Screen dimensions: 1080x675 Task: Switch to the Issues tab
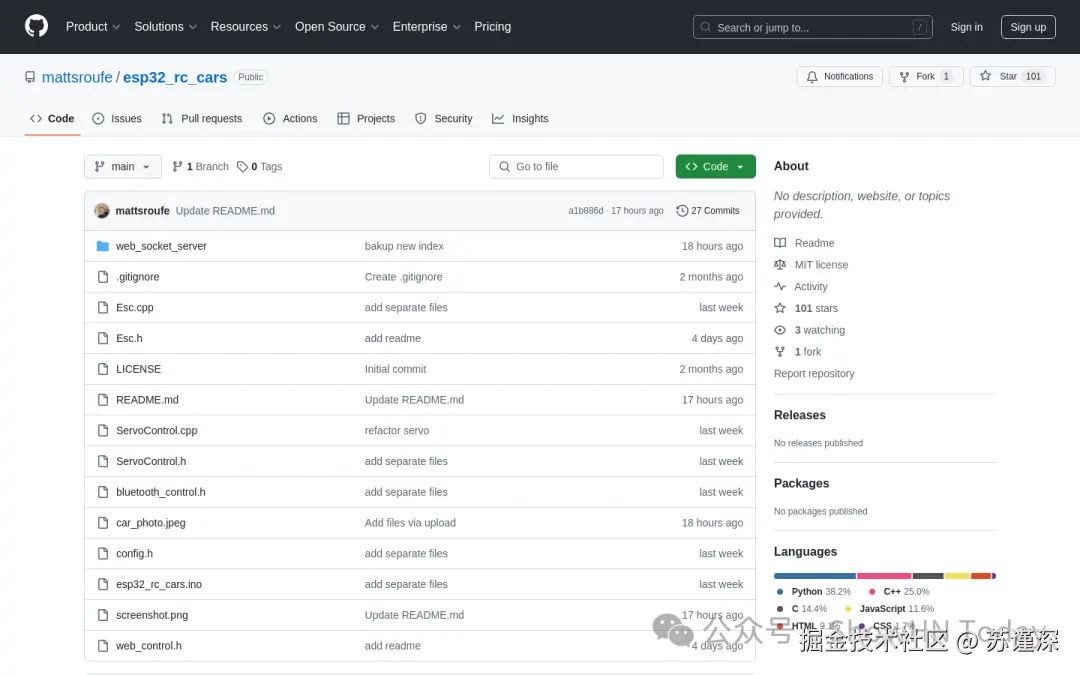pos(117,118)
